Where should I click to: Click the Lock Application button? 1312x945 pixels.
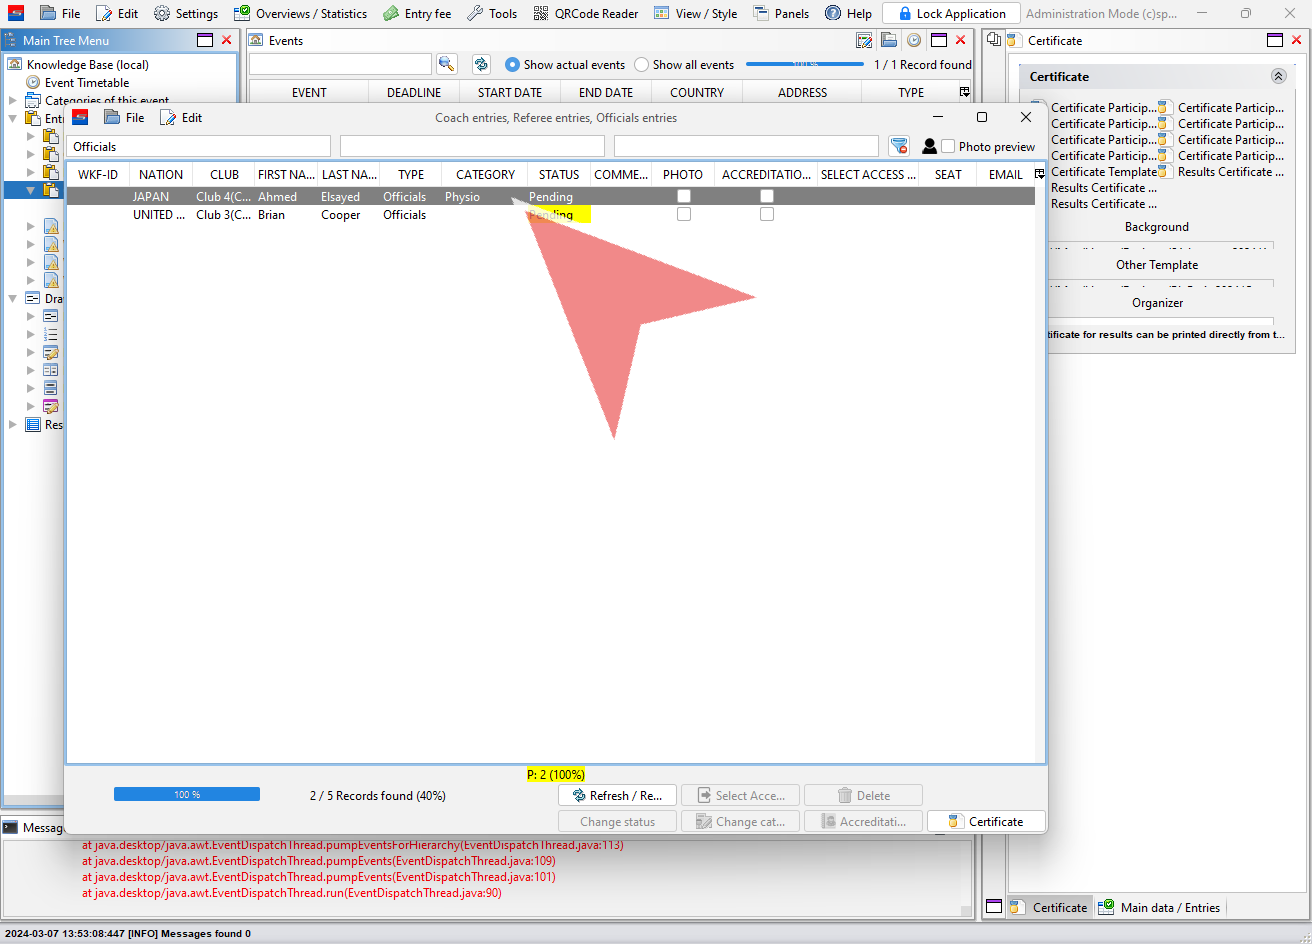tap(951, 14)
